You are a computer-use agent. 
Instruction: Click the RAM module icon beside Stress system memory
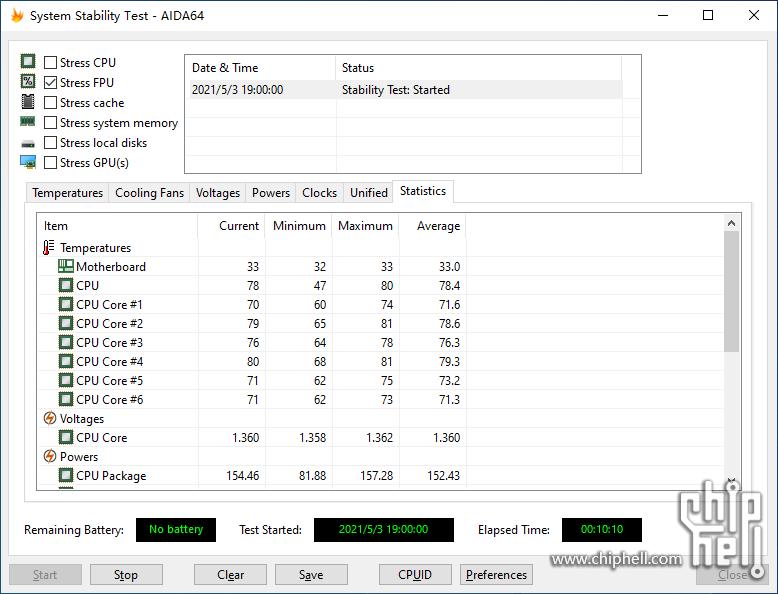pos(28,121)
